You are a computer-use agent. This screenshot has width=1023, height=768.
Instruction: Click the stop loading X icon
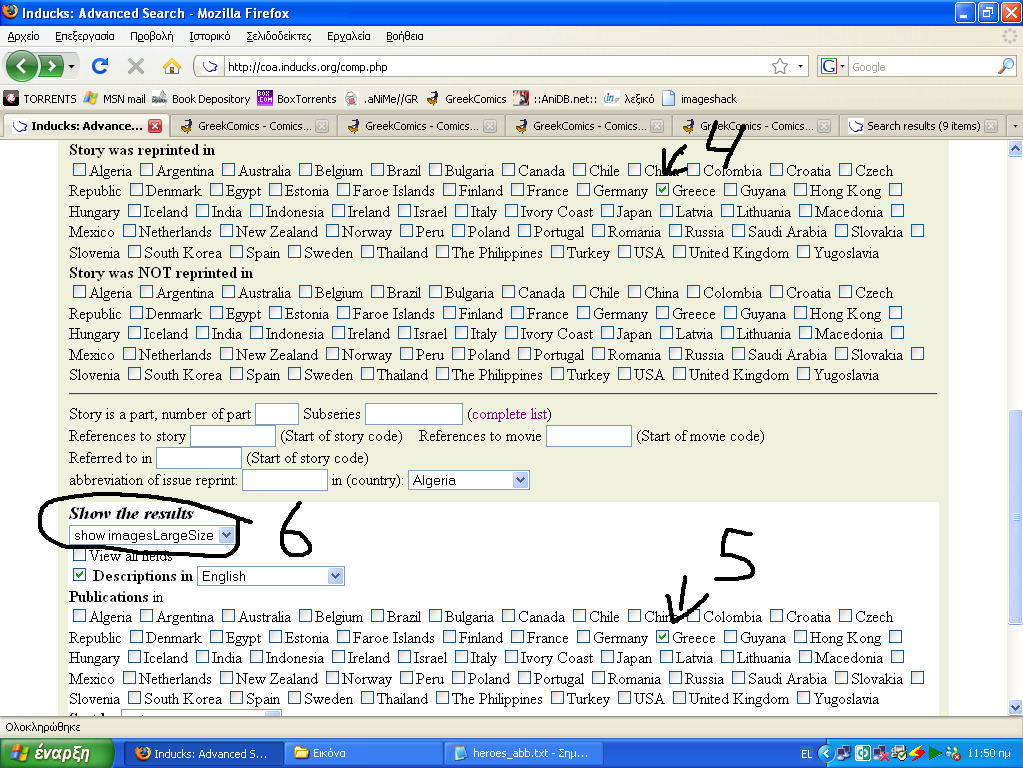[136, 67]
